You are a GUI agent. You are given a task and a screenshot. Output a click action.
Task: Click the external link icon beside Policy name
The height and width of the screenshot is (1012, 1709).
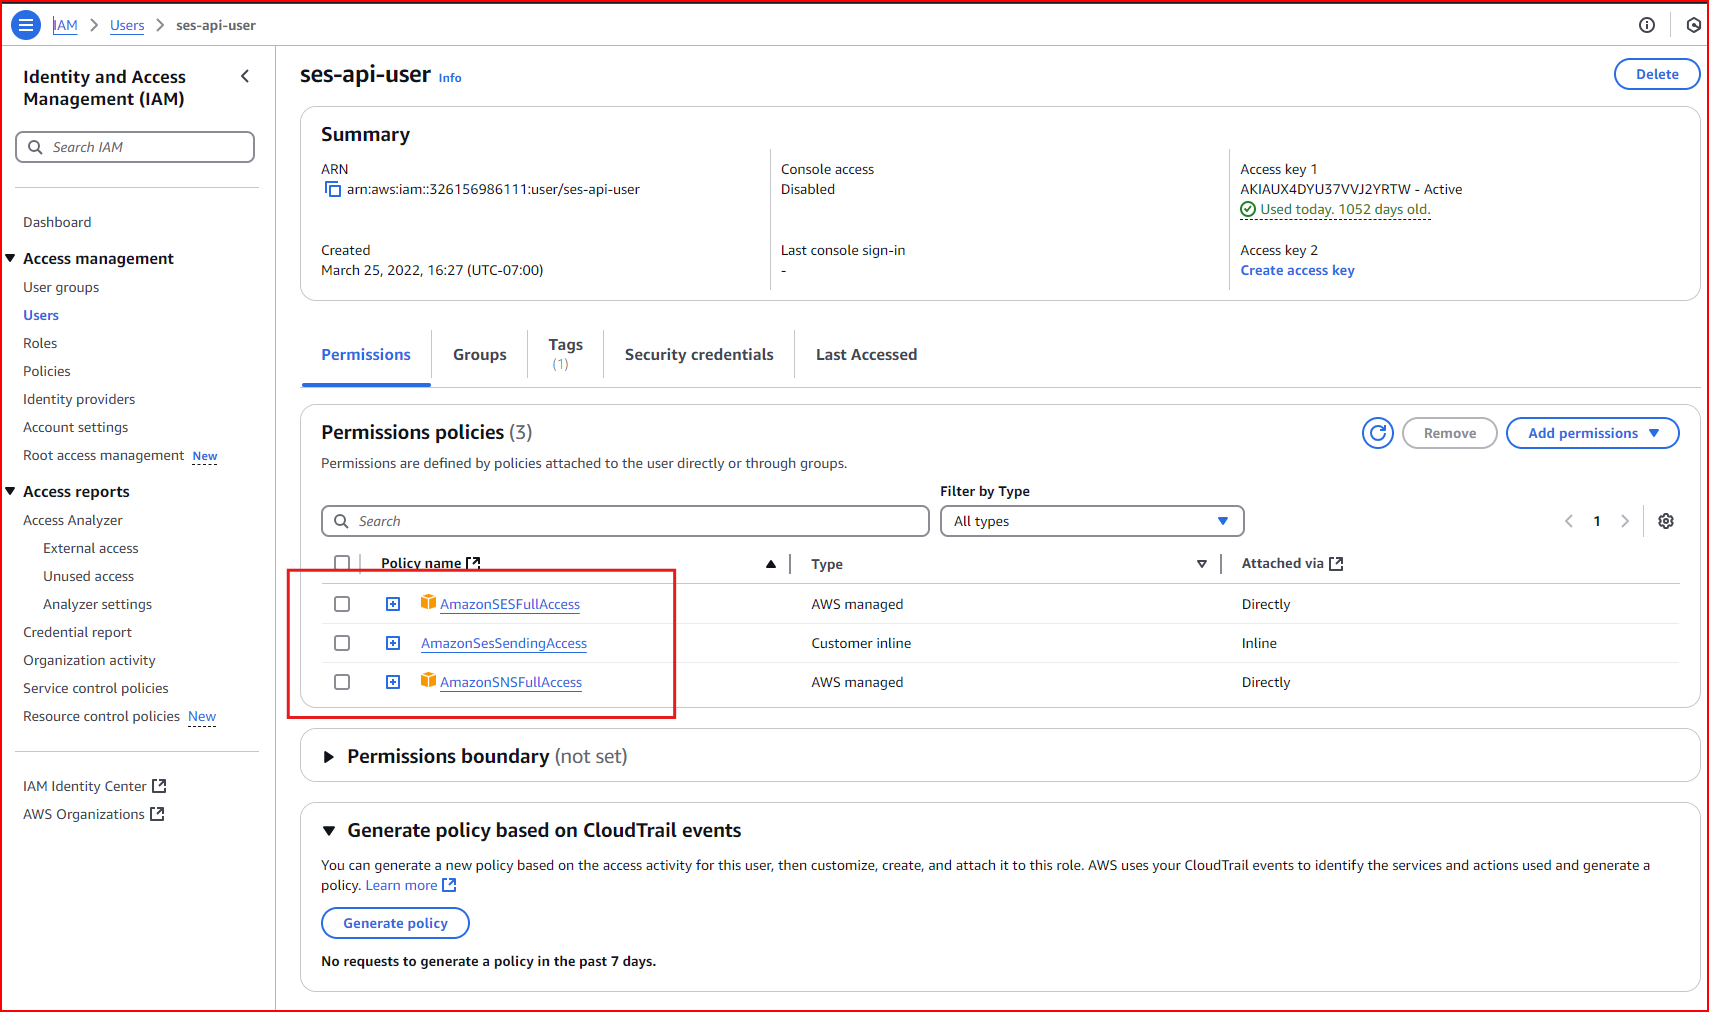(473, 563)
